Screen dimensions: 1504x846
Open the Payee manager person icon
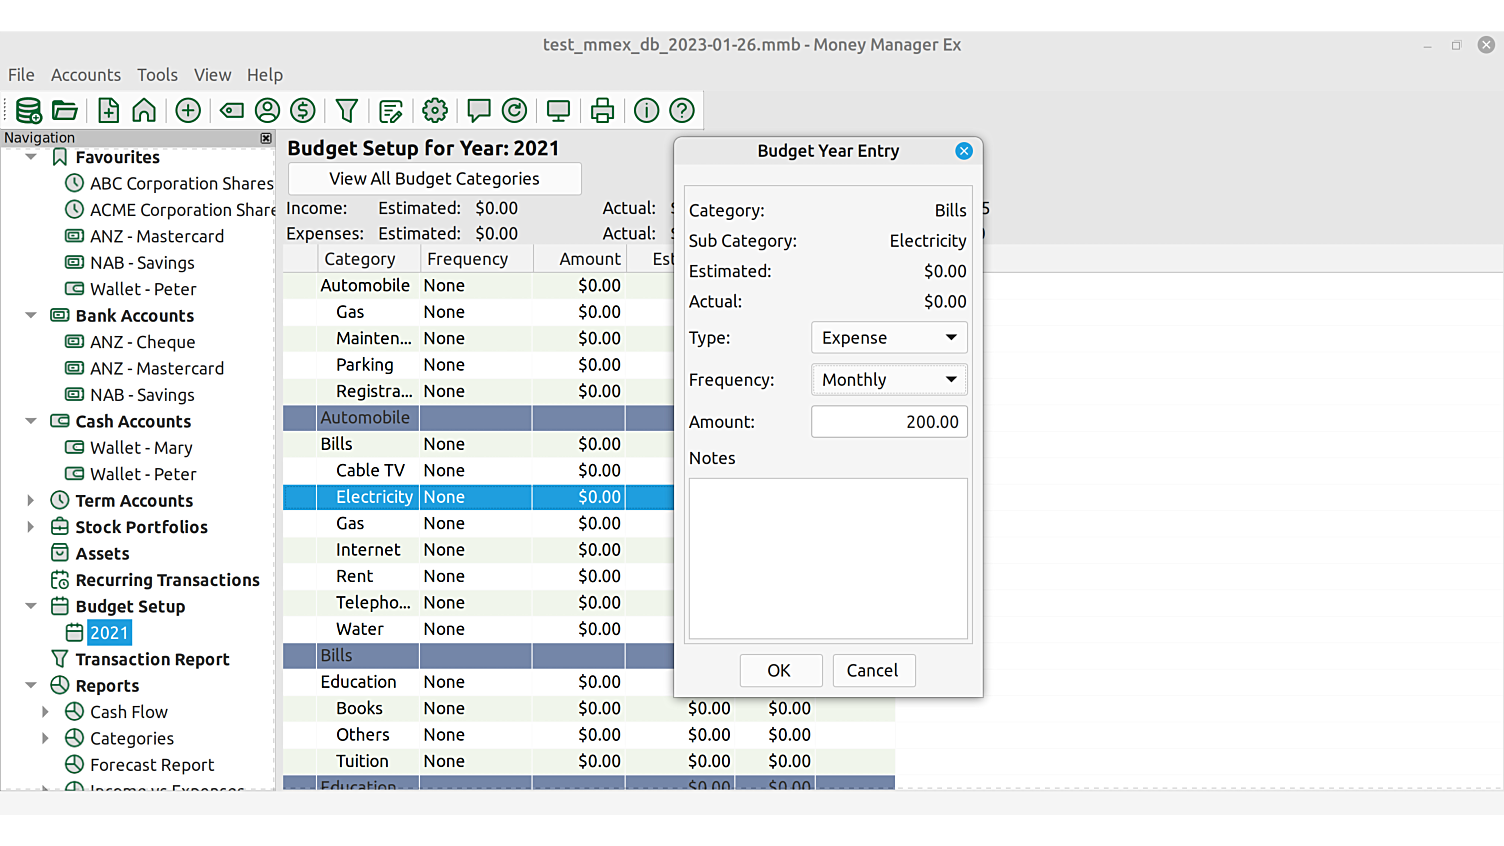point(267,110)
